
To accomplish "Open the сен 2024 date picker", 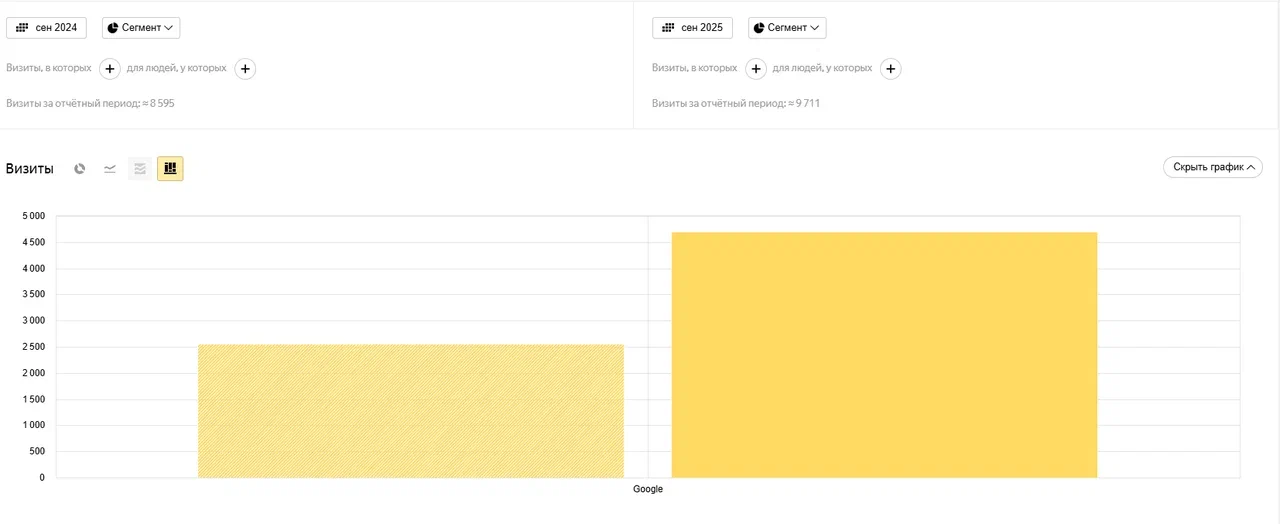I will [47, 28].
